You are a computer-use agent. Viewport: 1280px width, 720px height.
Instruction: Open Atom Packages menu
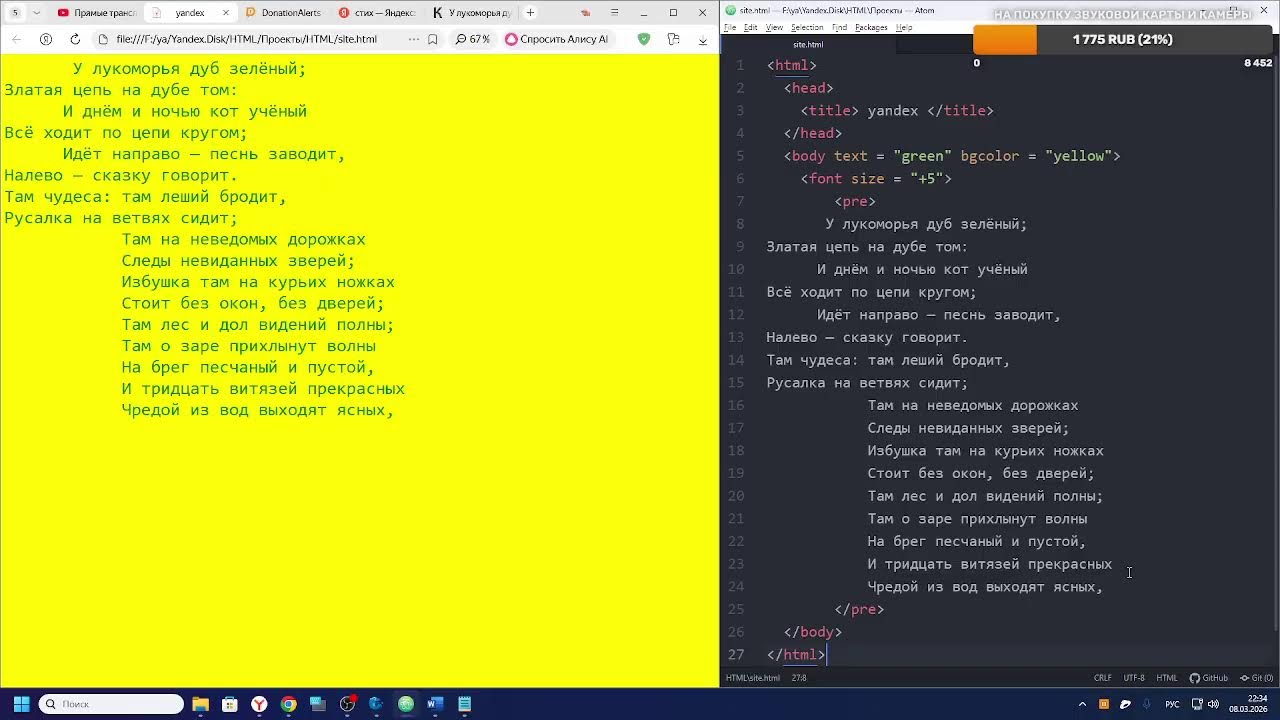pos(871,27)
